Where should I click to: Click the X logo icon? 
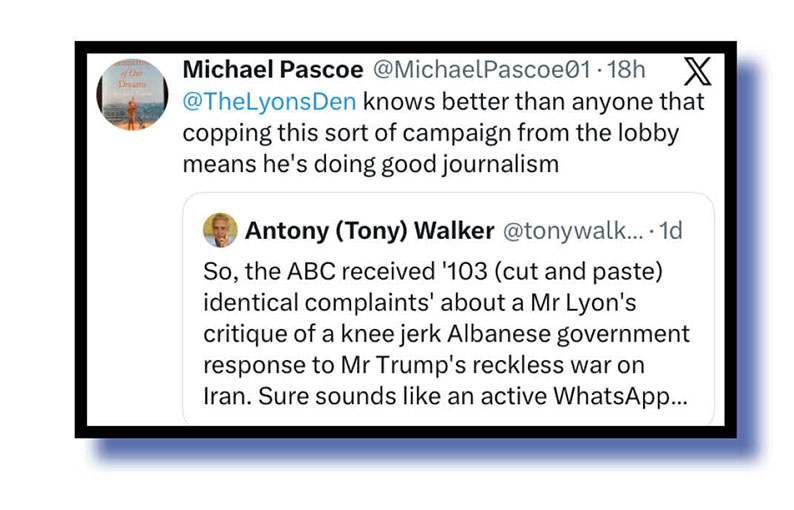(697, 70)
